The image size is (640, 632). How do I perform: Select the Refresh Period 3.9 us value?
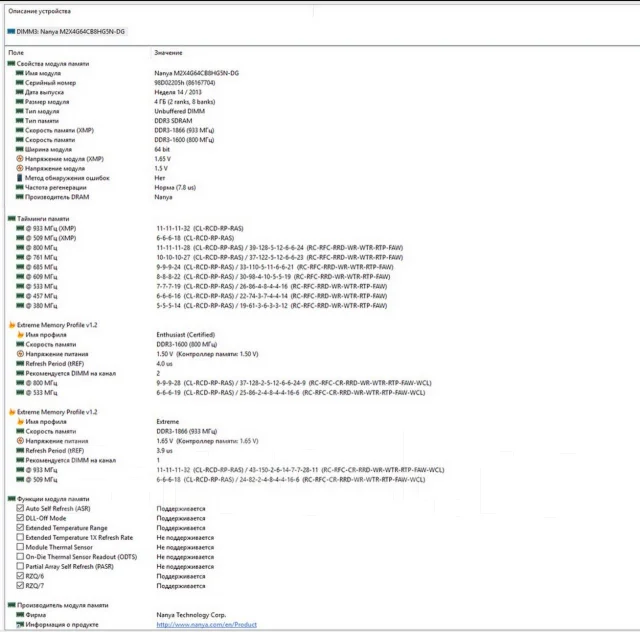(x=164, y=451)
